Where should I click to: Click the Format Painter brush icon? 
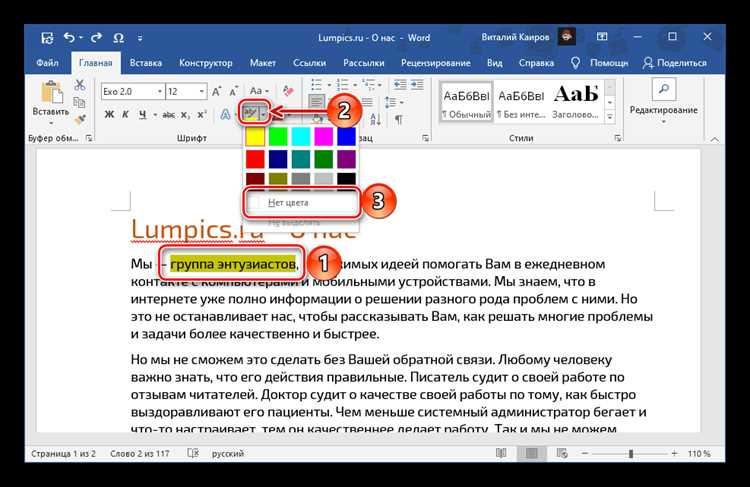80,119
